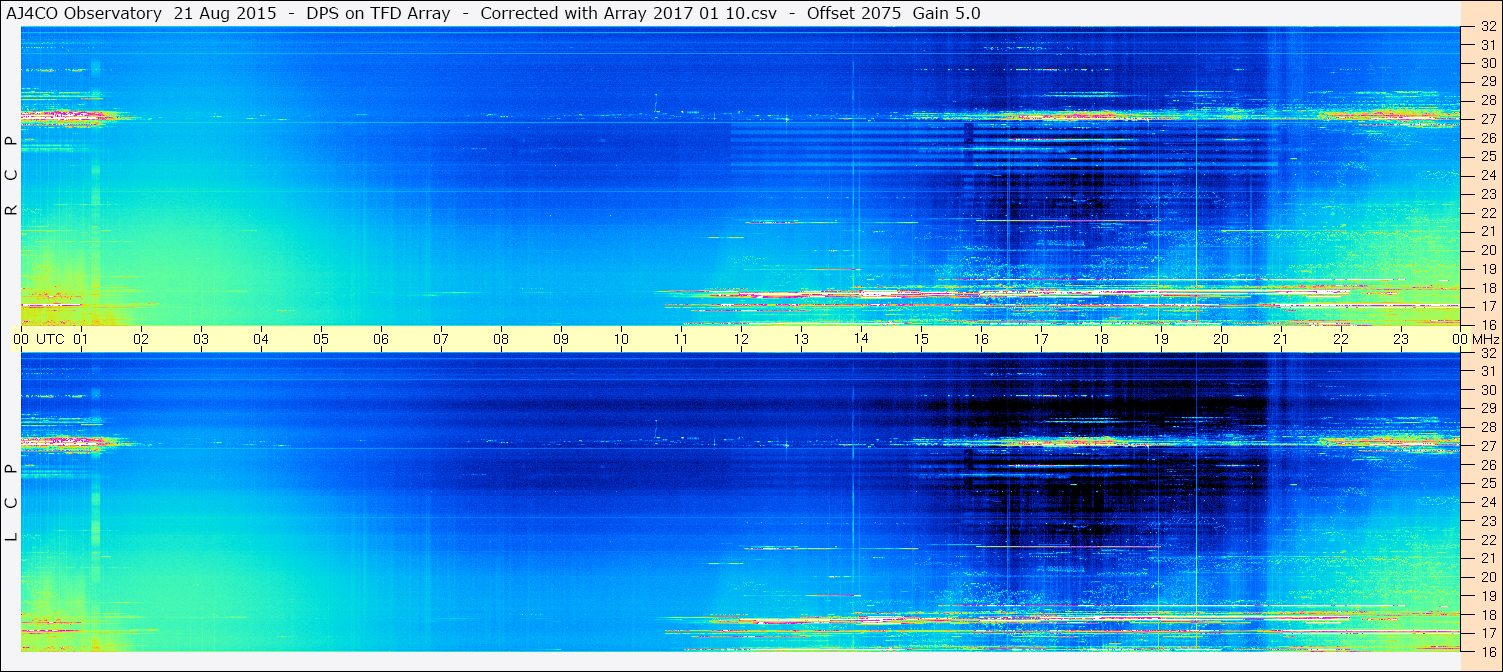Click the 17 MHz label of RCP panel

click(1488, 306)
